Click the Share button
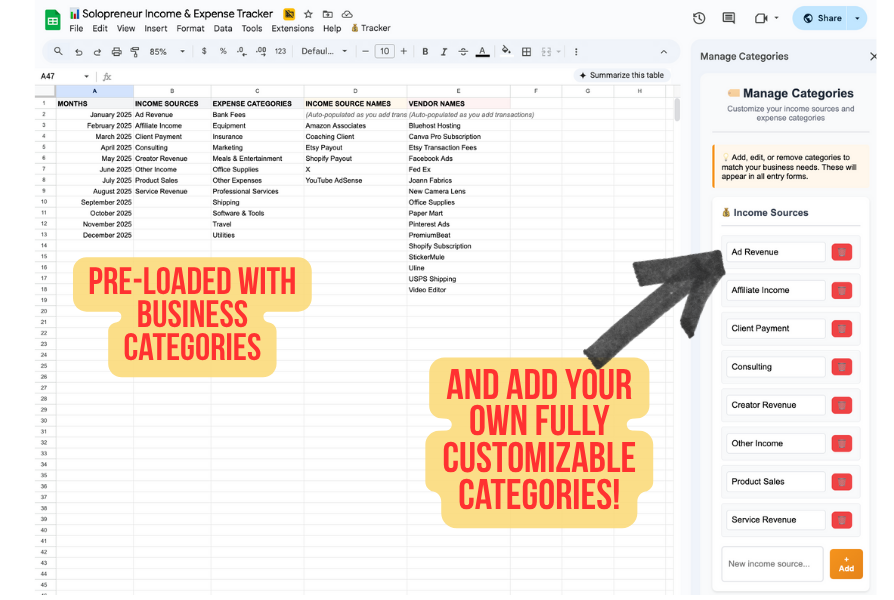The width and height of the screenshot is (894, 600). [822, 18]
